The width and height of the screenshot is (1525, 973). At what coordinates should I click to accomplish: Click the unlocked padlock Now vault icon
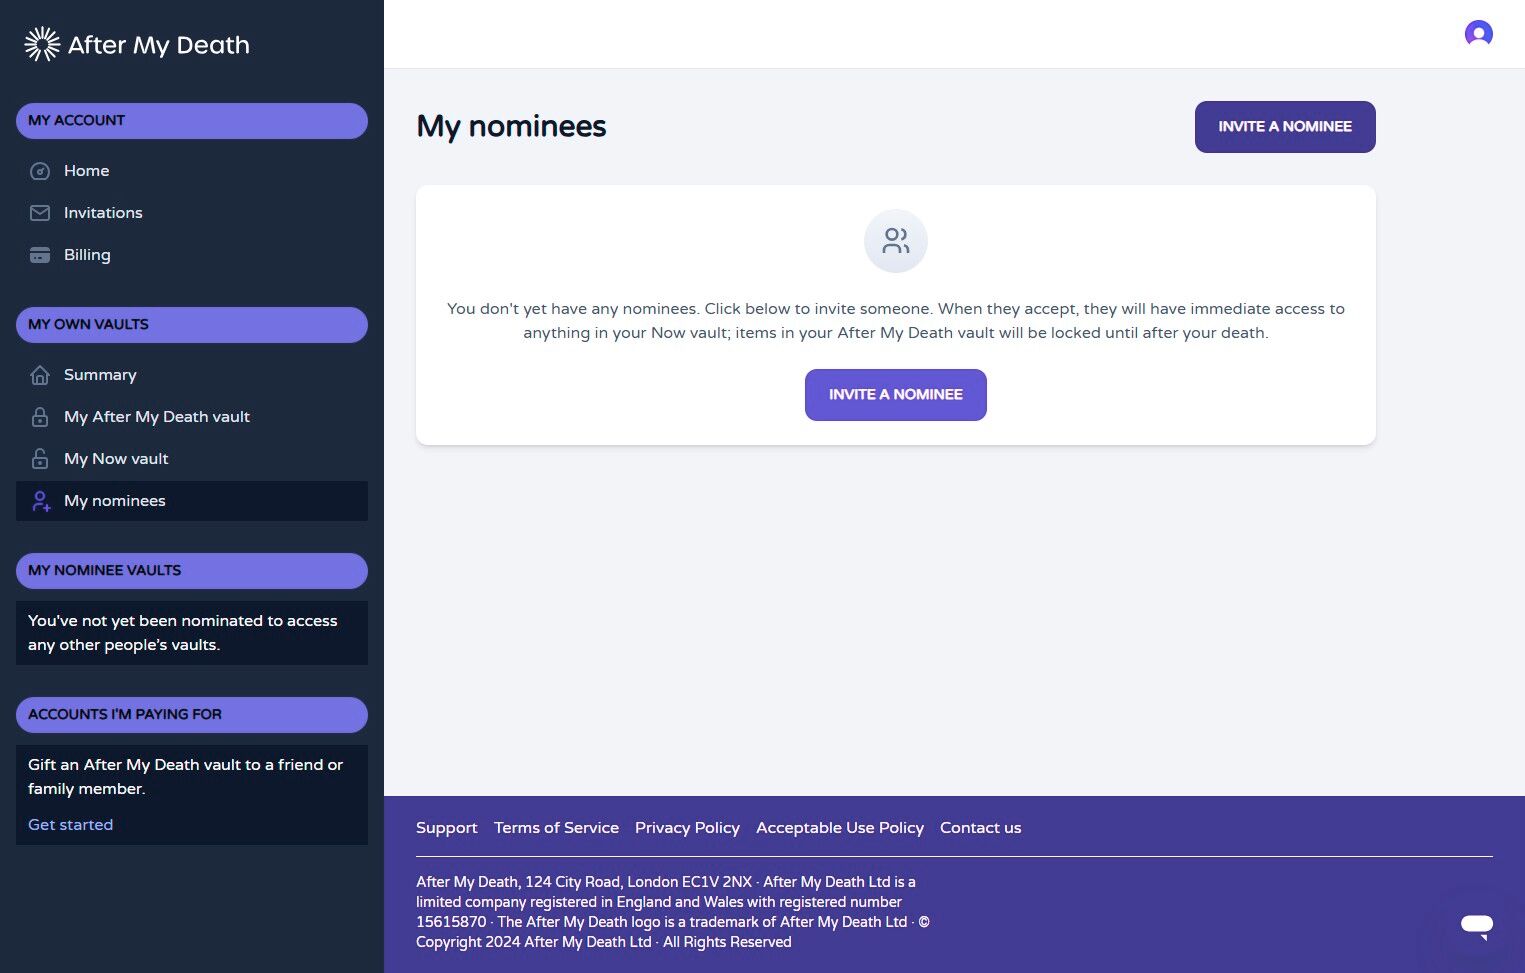coord(40,459)
